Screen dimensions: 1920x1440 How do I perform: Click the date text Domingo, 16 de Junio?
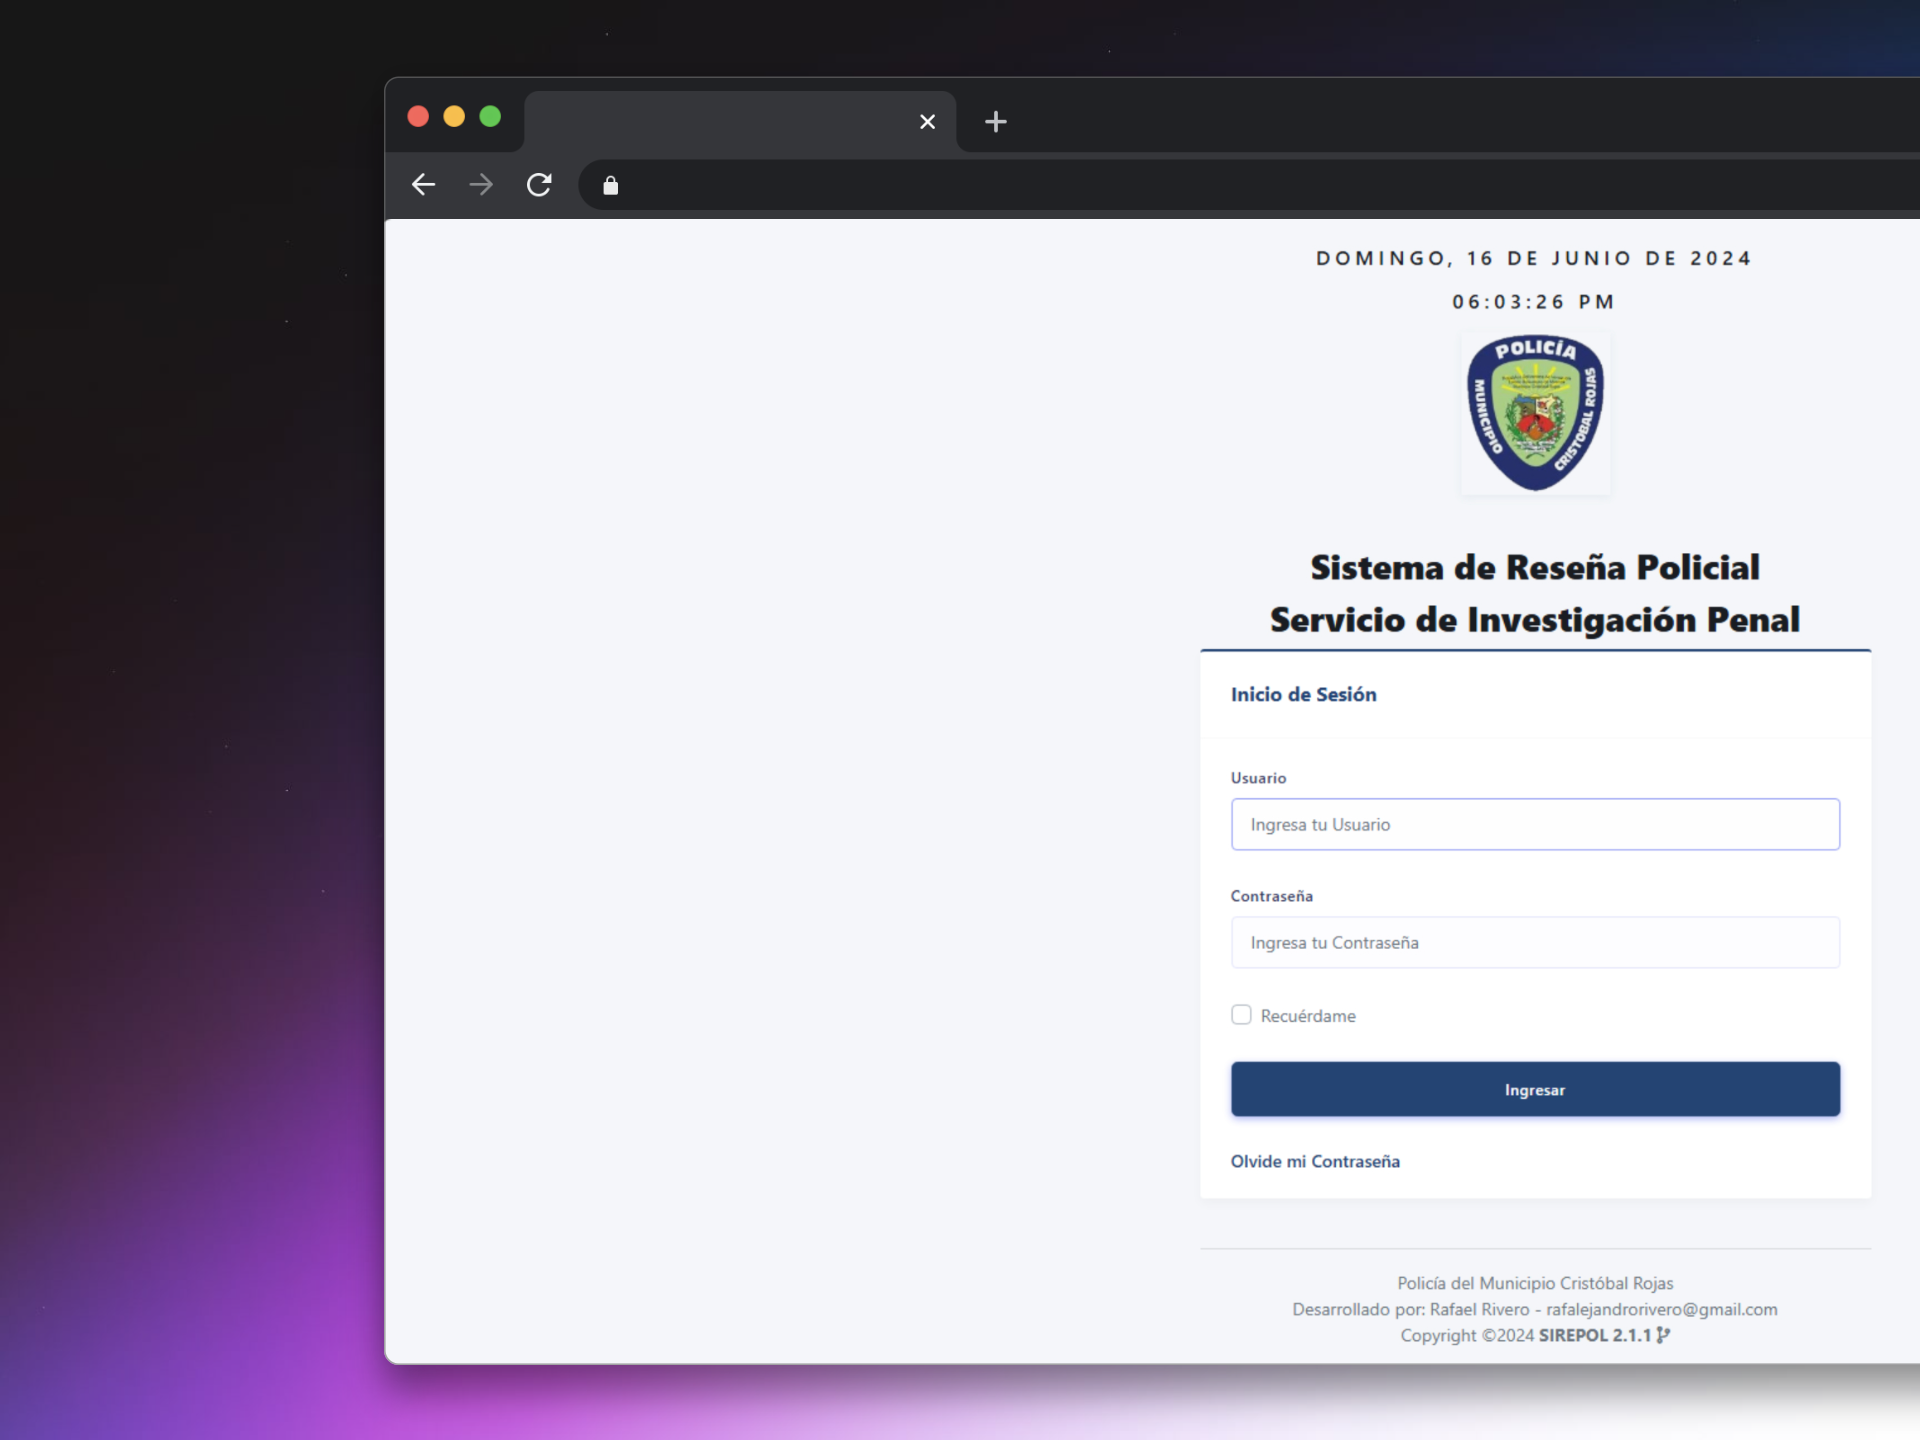pos(1534,258)
